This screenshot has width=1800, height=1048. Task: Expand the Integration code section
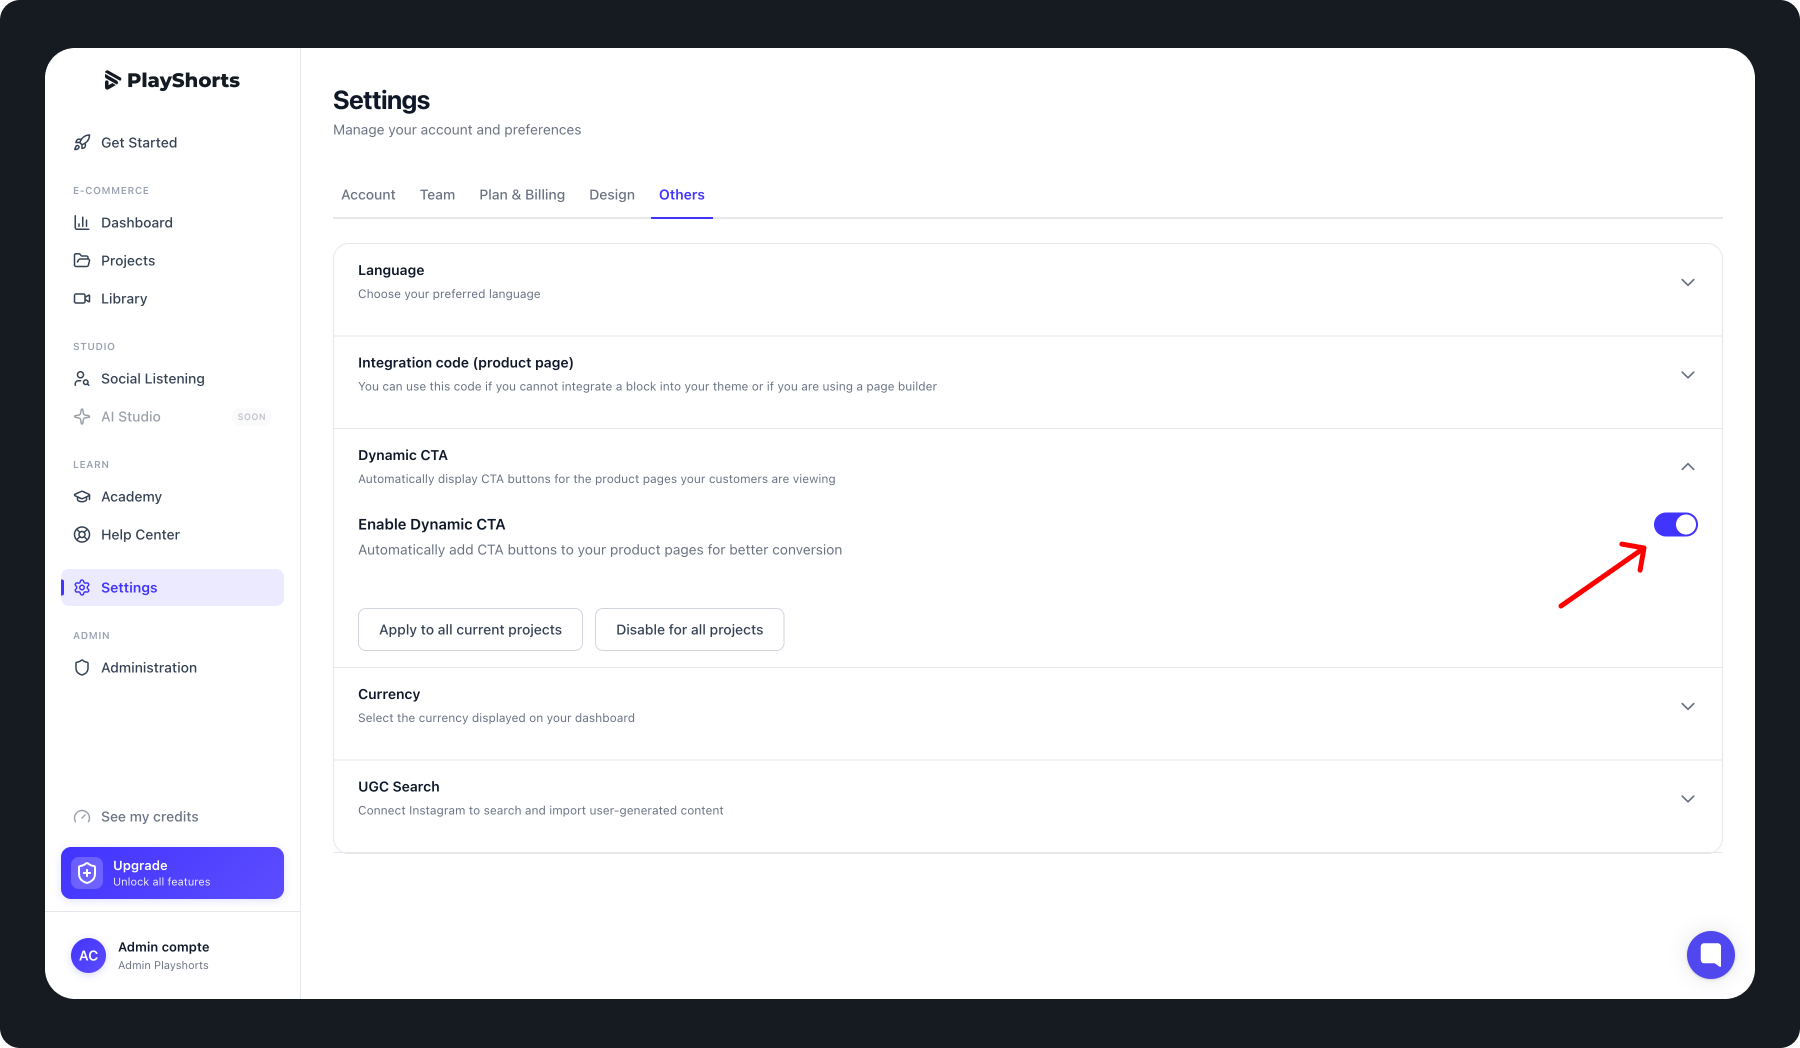tap(1687, 375)
